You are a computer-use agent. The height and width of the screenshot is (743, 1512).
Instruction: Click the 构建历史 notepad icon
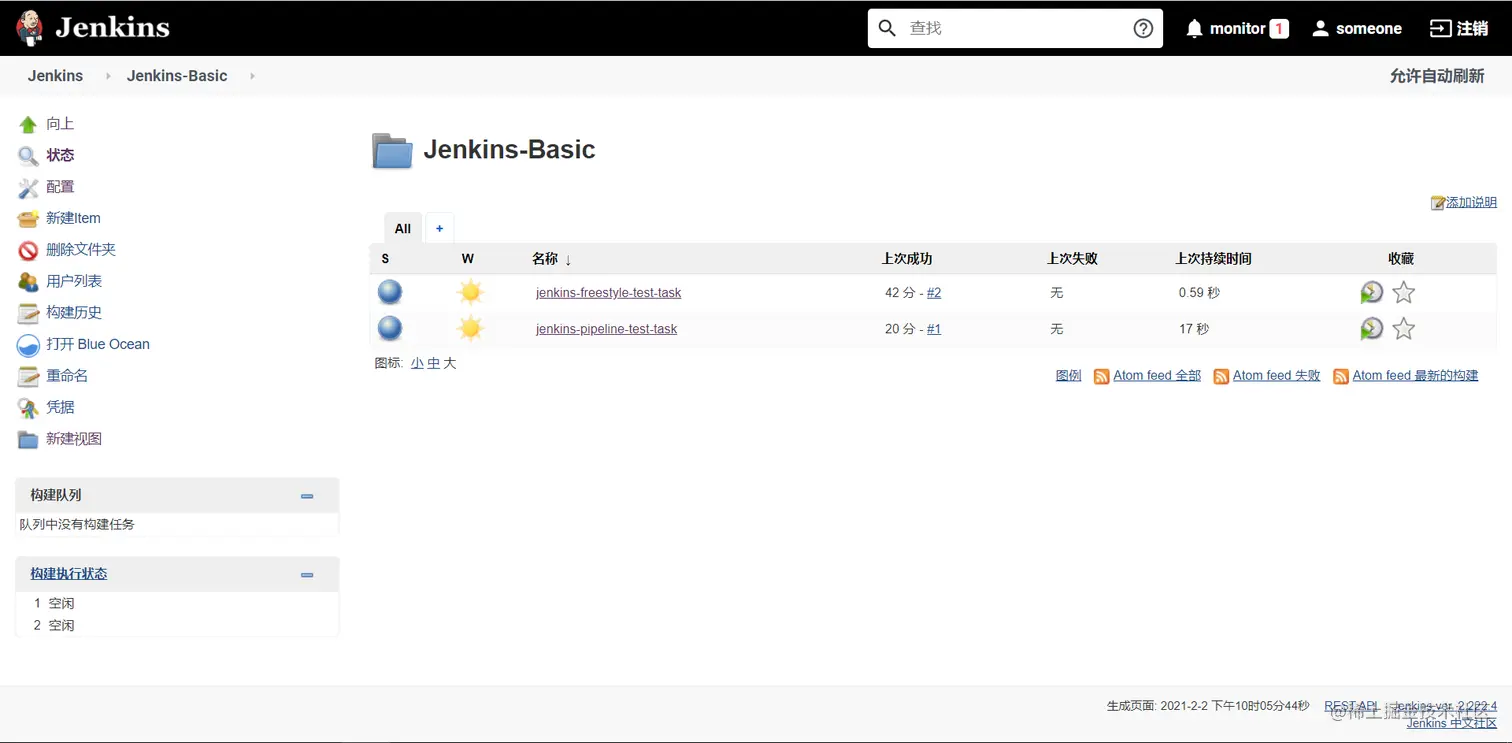tap(28, 313)
